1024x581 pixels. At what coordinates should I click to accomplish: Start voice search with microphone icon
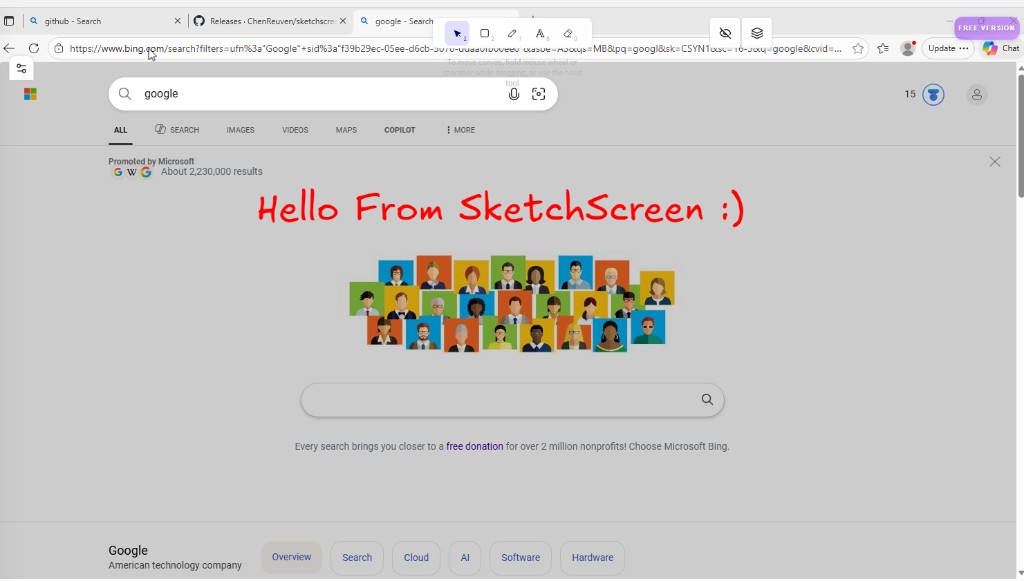(514, 94)
